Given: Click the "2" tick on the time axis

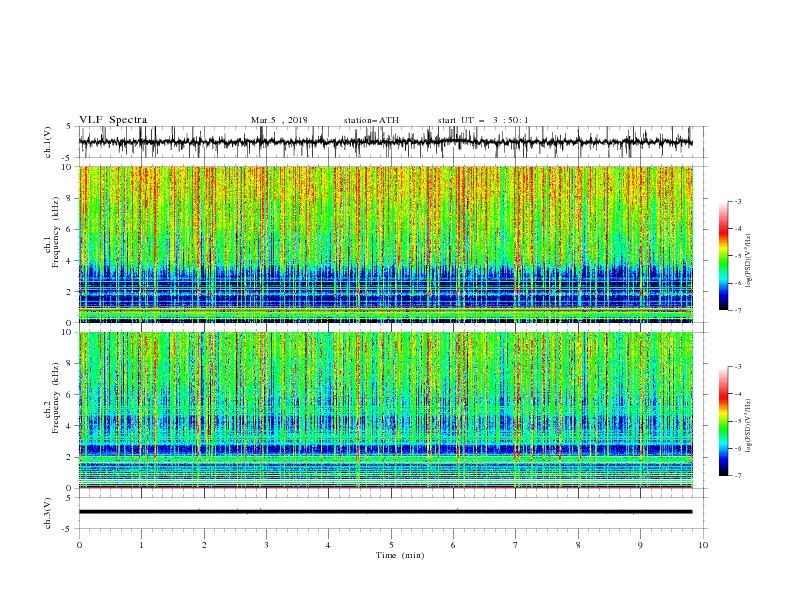Looking at the screenshot, I should coord(204,545).
